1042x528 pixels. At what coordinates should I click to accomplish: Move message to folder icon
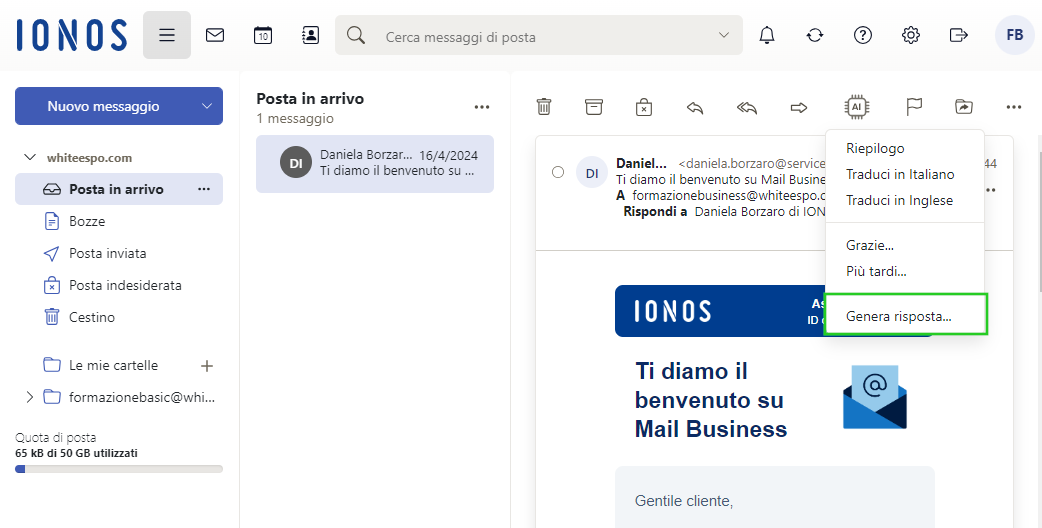tap(964, 106)
